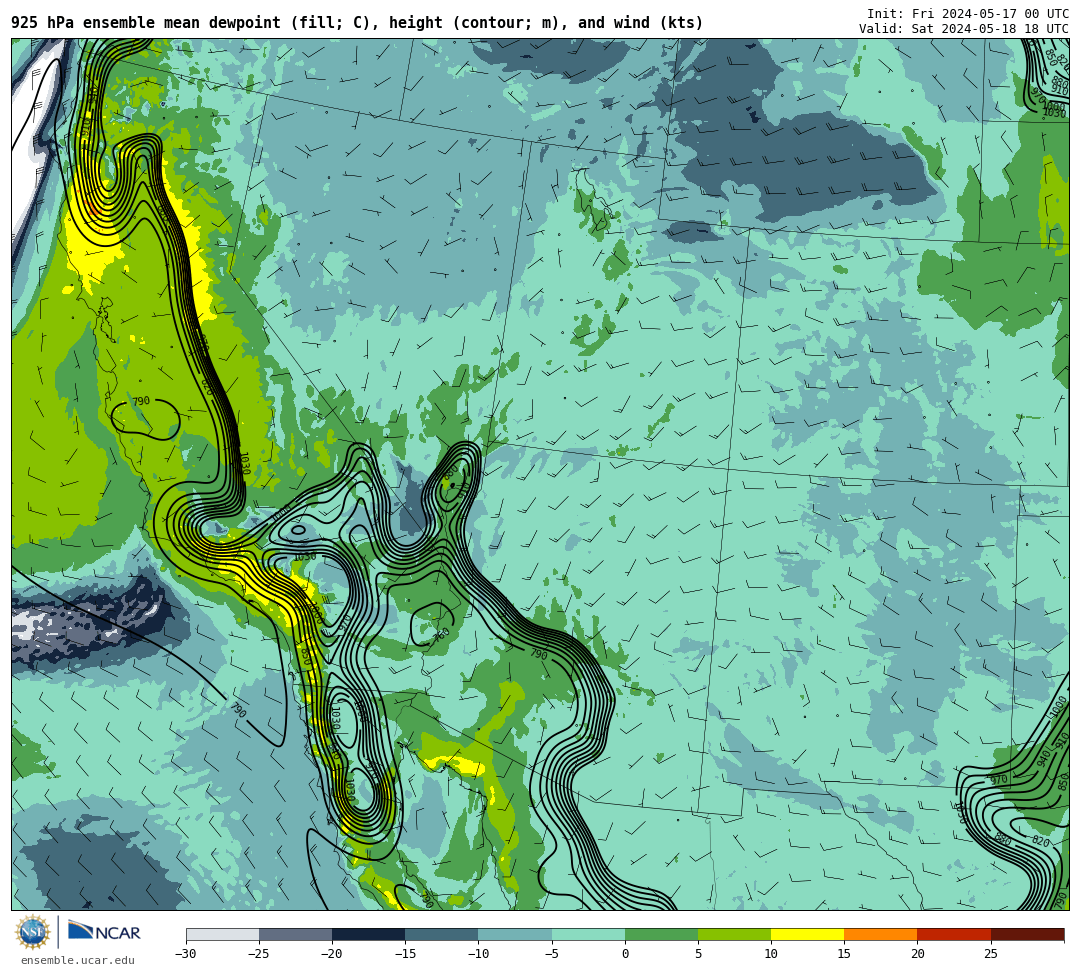The width and height of the screenshot is (1080, 973).
Task: Click the '760' height contour label
Action: [442, 635]
